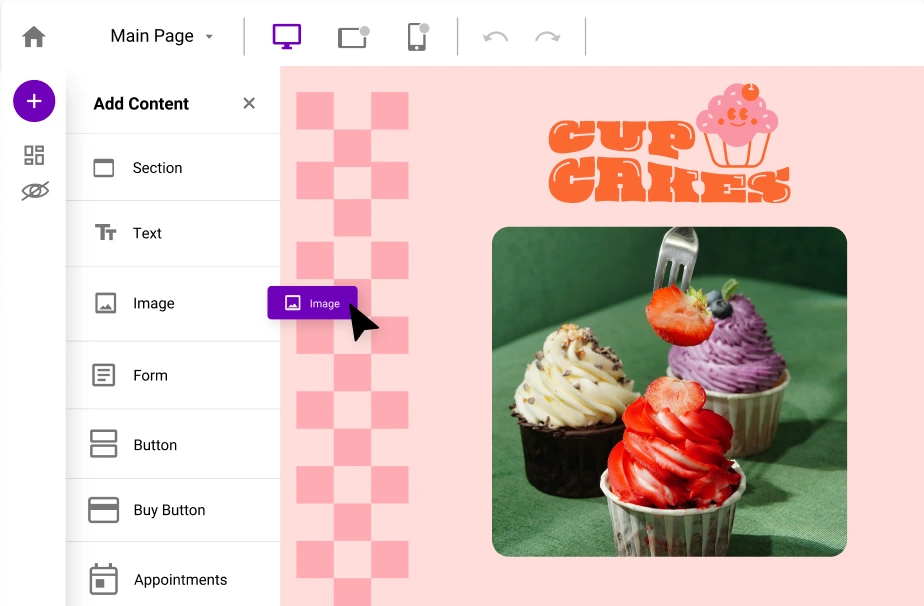
Task: Select the cupcake photo on canvas
Action: click(669, 391)
